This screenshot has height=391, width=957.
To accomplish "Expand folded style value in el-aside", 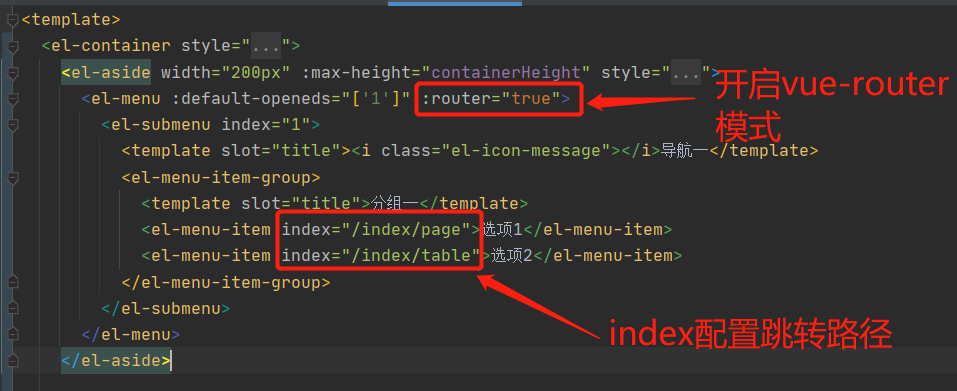I will point(686,73).
